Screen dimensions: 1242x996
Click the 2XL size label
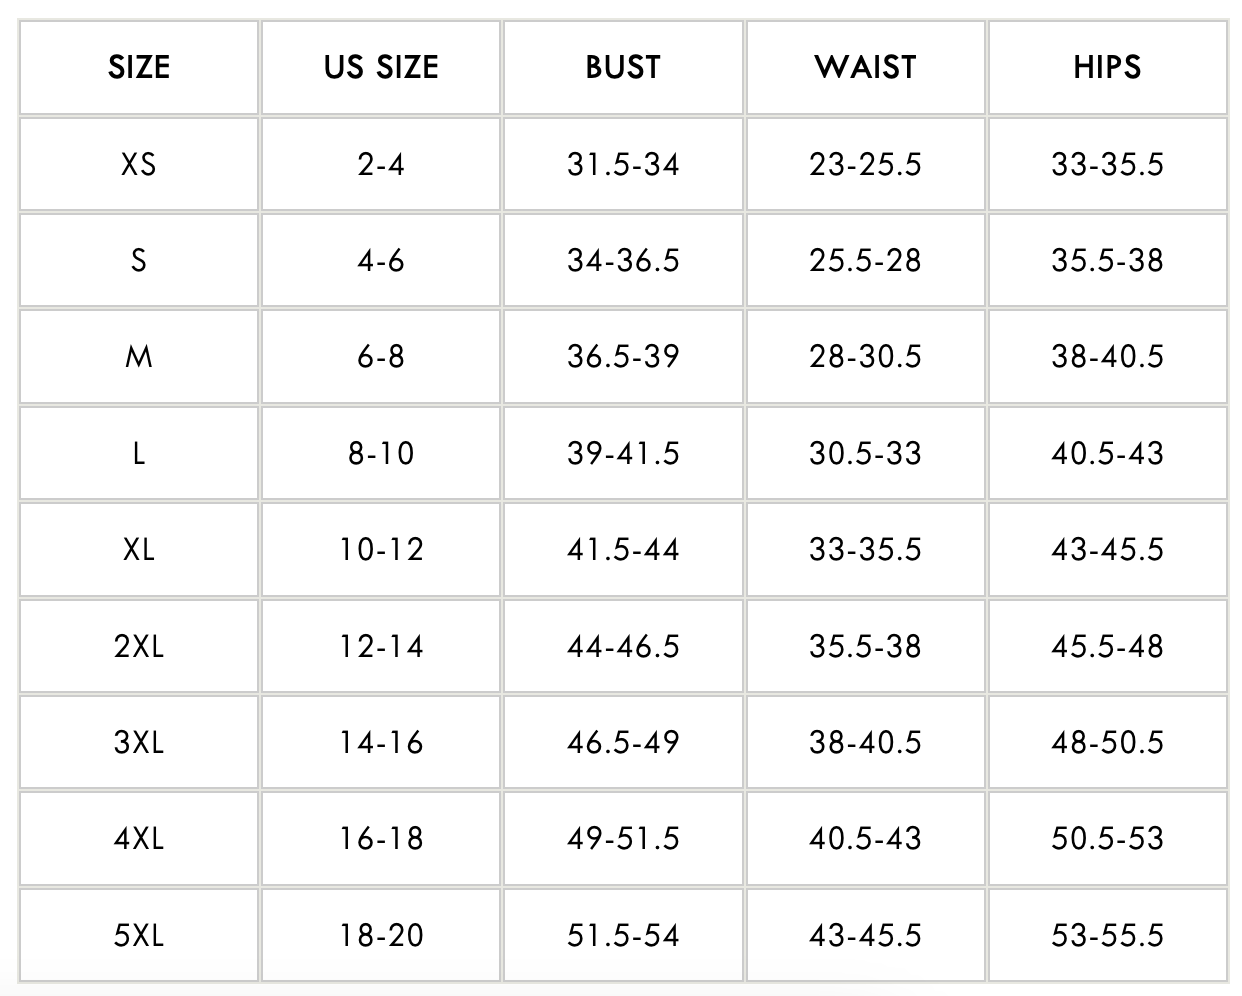(x=139, y=646)
